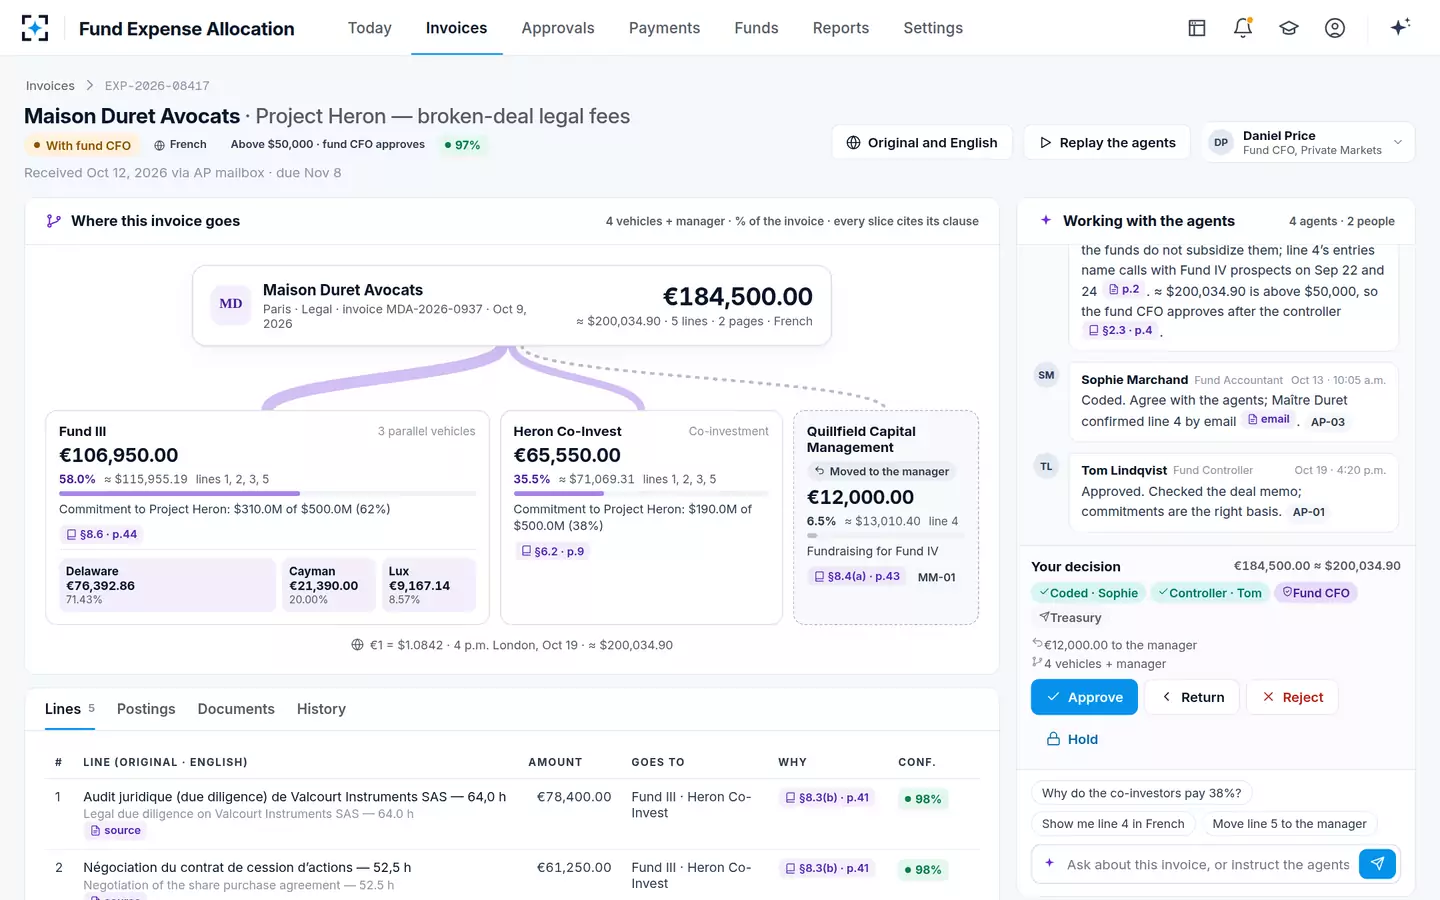Image resolution: width=1440 pixels, height=900 pixels.
Task: Switch to the Postings tab
Action: [x=146, y=709]
